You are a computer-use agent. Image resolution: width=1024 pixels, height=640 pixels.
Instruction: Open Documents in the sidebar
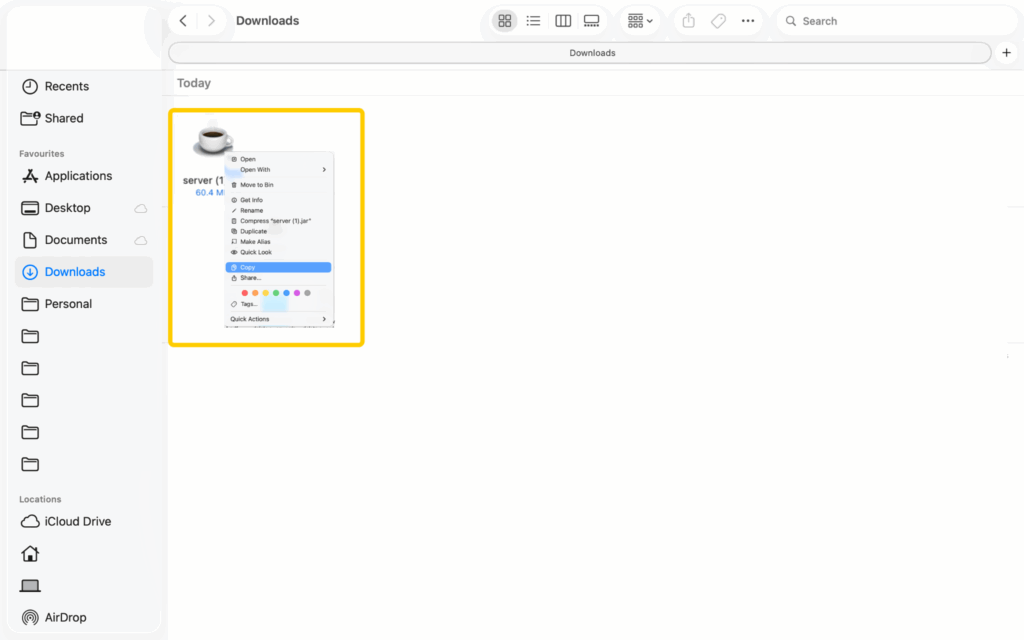(84, 240)
